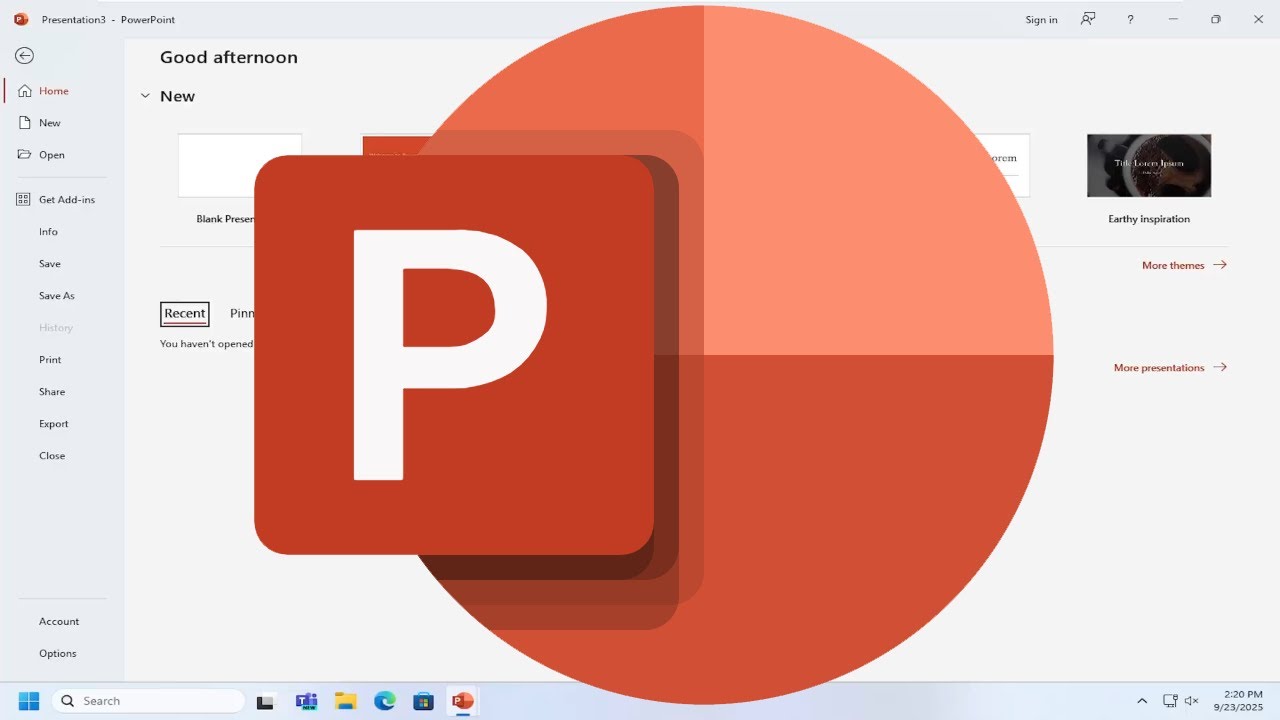This screenshot has height=720, width=1280.
Task: Open Microsoft Store from the taskbar
Action: pos(424,702)
